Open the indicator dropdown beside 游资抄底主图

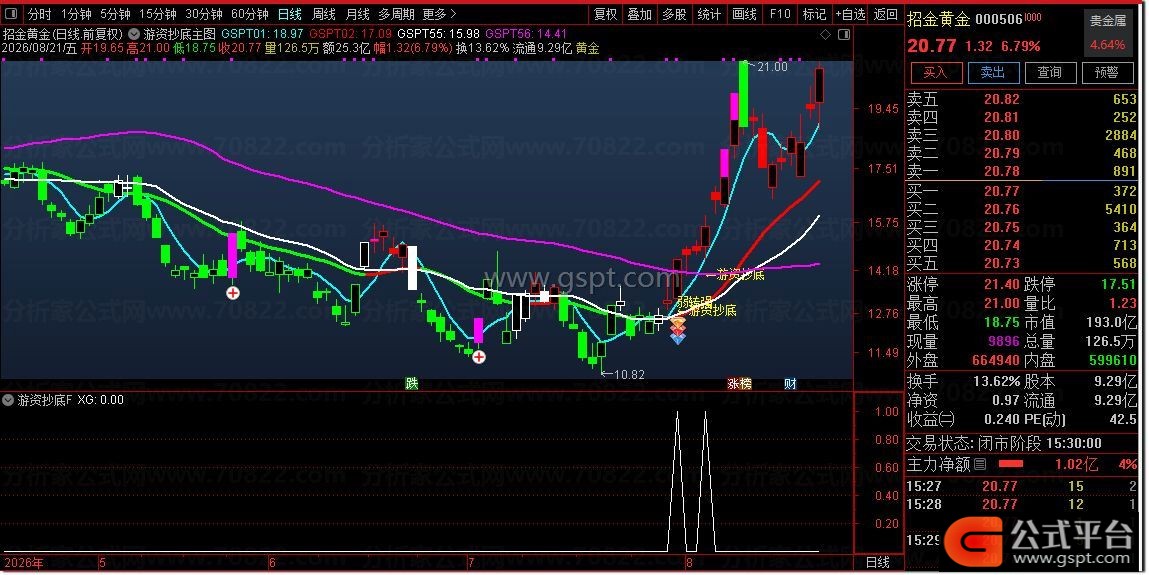pyautogui.click(x=134, y=34)
